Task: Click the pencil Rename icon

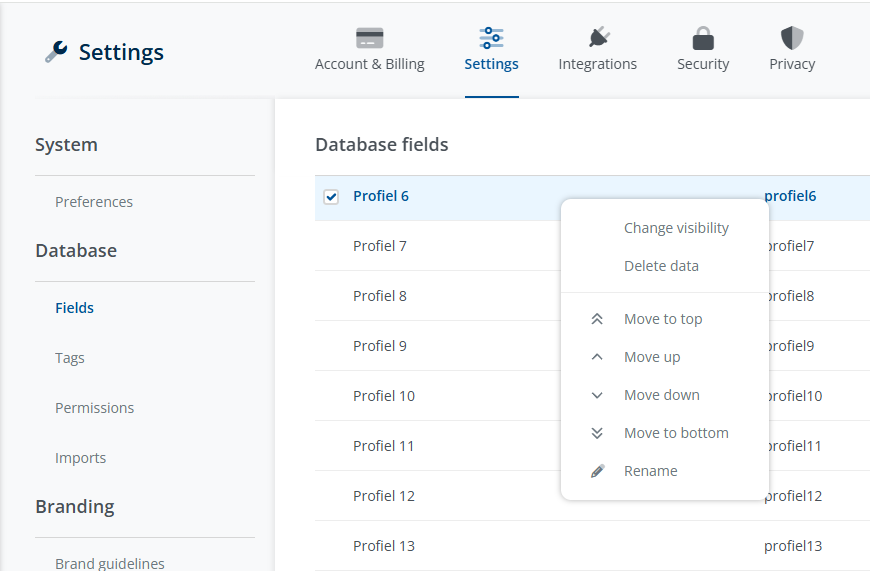Action: click(x=597, y=471)
